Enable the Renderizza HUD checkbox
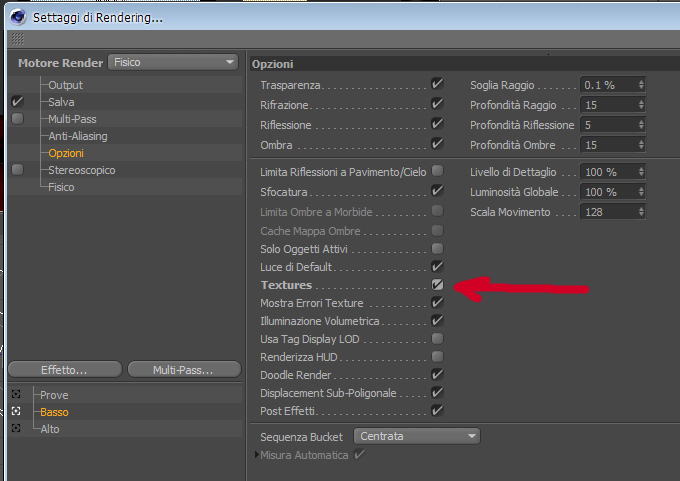Screen dimensions: 680x481 point(437,357)
